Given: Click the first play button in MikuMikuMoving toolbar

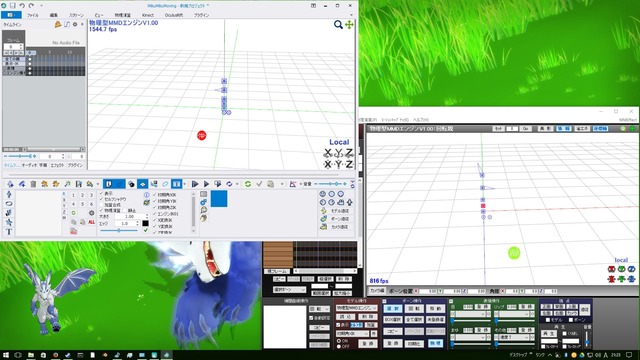Looking at the screenshot, I should click(x=195, y=184).
